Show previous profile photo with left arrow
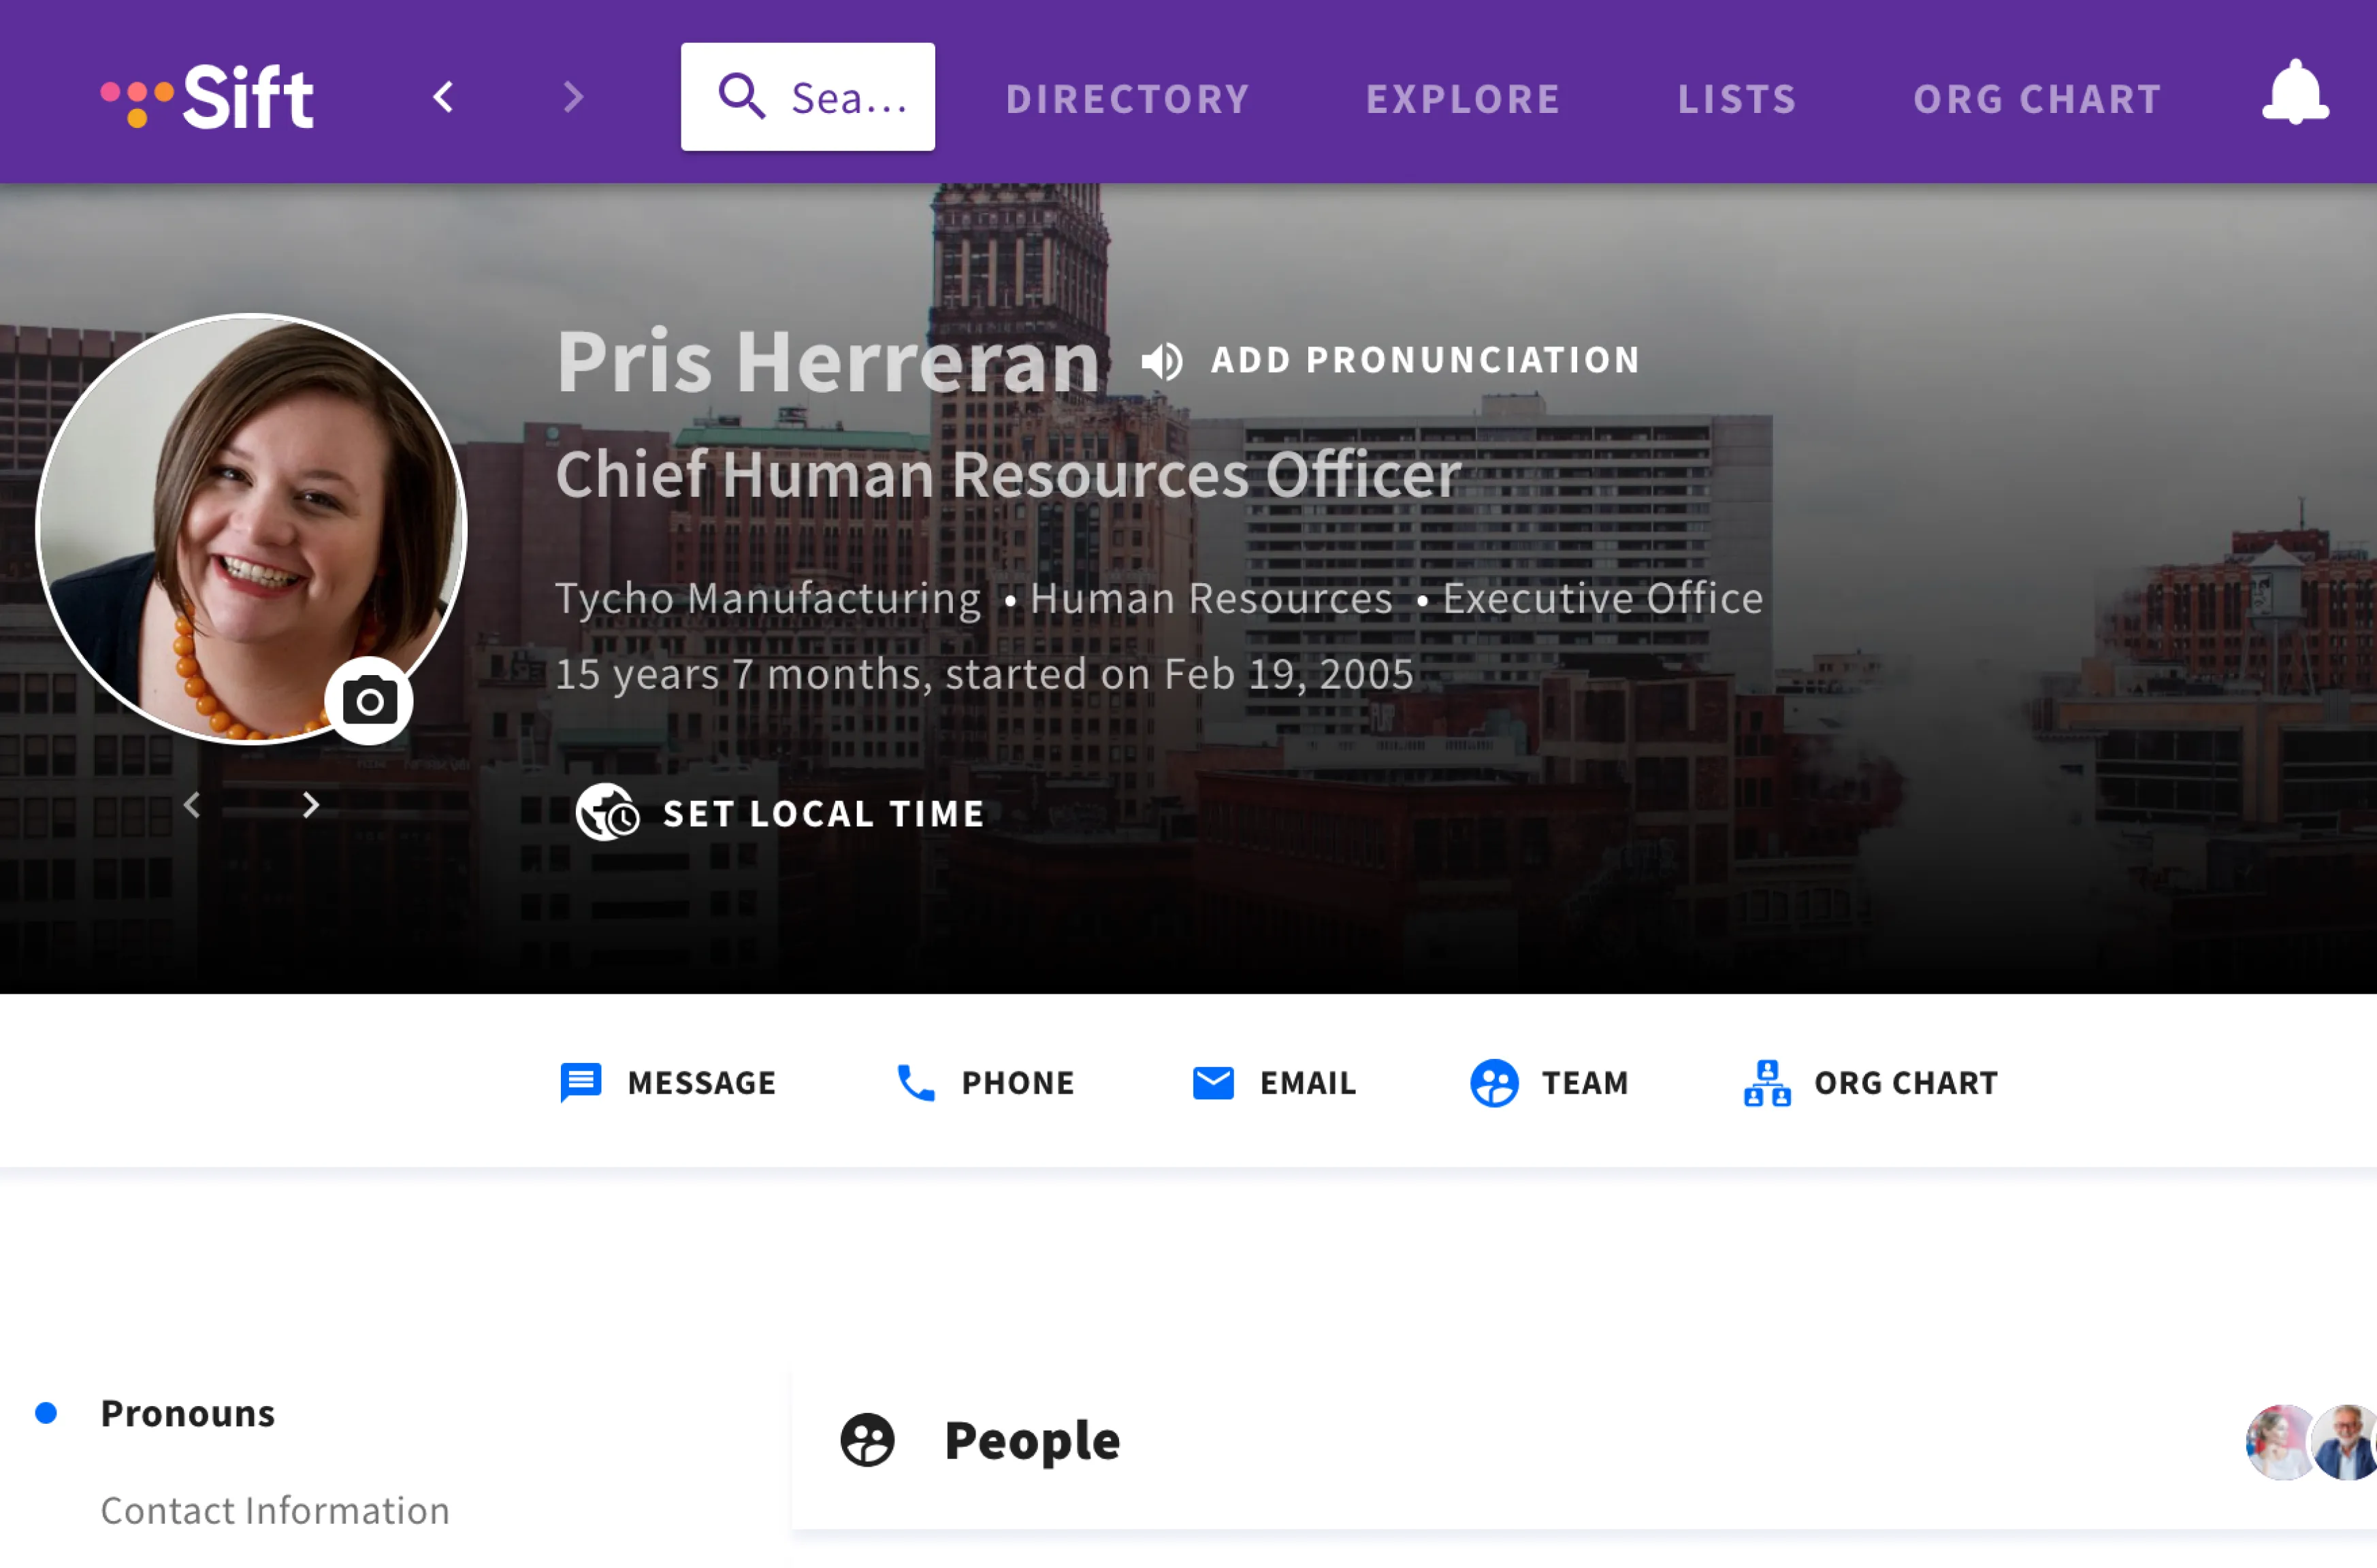2377x1568 pixels. [193, 805]
